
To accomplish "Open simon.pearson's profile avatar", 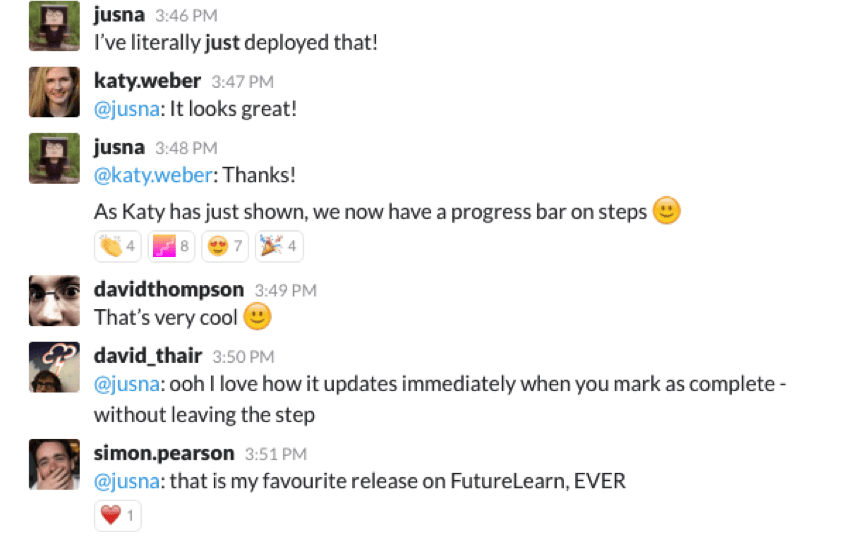I will click(54, 465).
